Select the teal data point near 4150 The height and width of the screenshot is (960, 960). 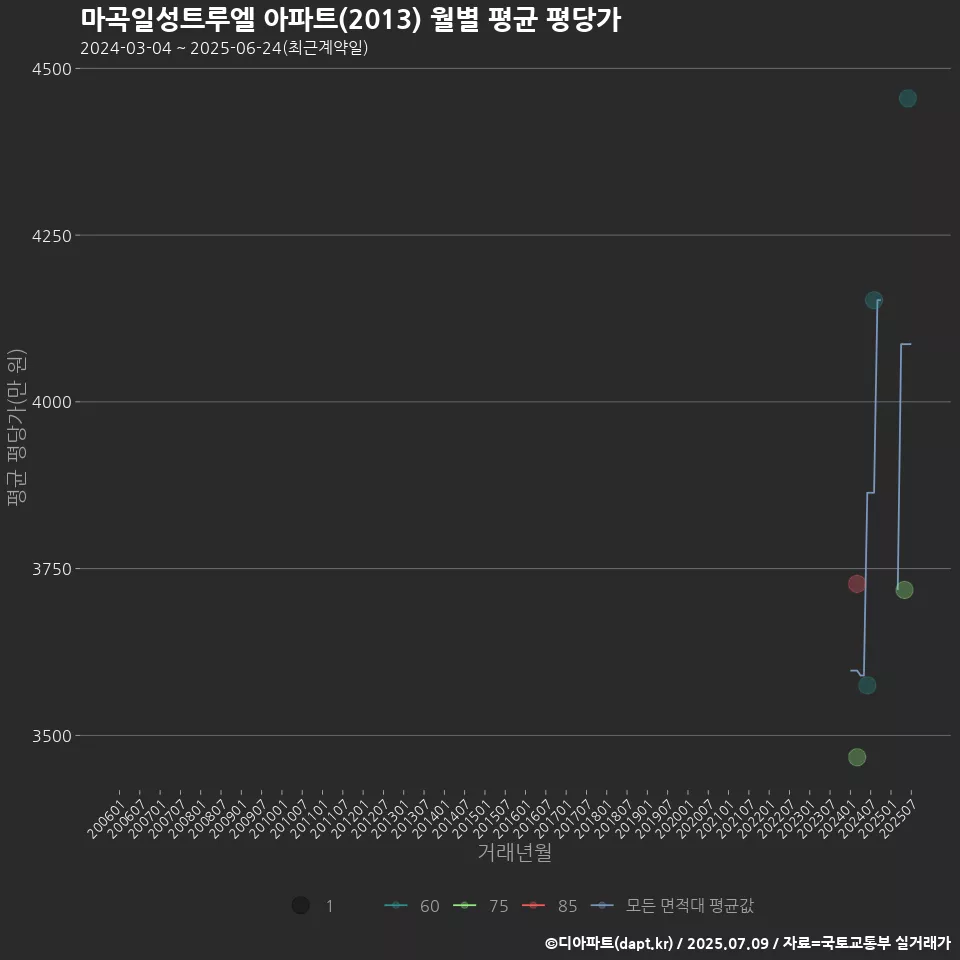click(x=874, y=299)
